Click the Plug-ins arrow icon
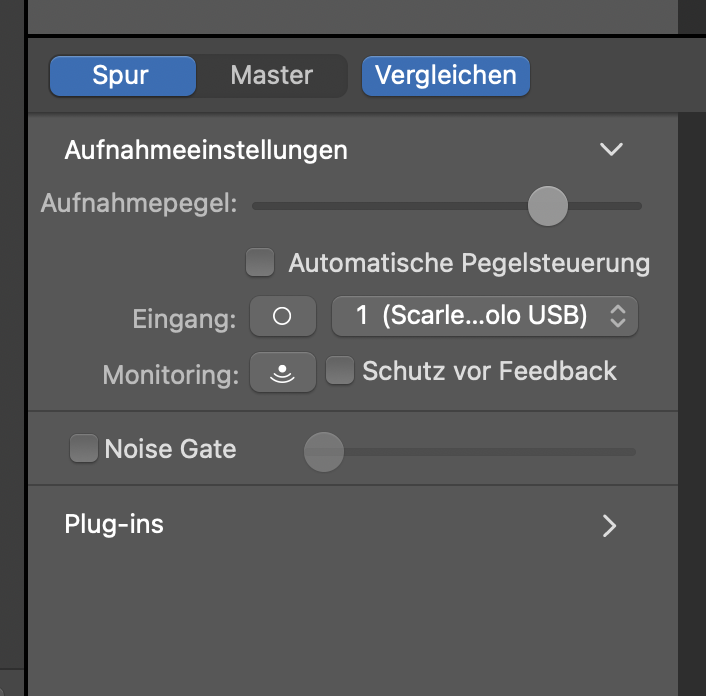706x696 pixels. tap(609, 526)
